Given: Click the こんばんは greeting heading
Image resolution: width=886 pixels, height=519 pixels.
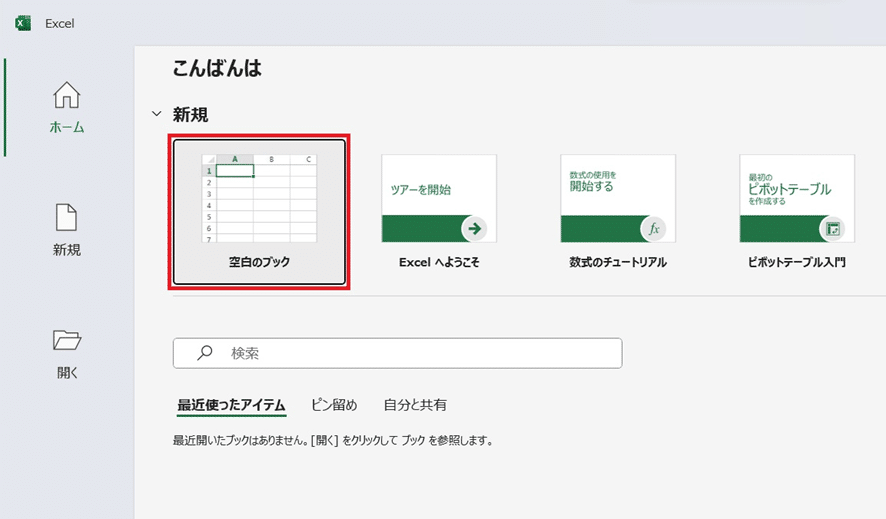Looking at the screenshot, I should [217, 68].
